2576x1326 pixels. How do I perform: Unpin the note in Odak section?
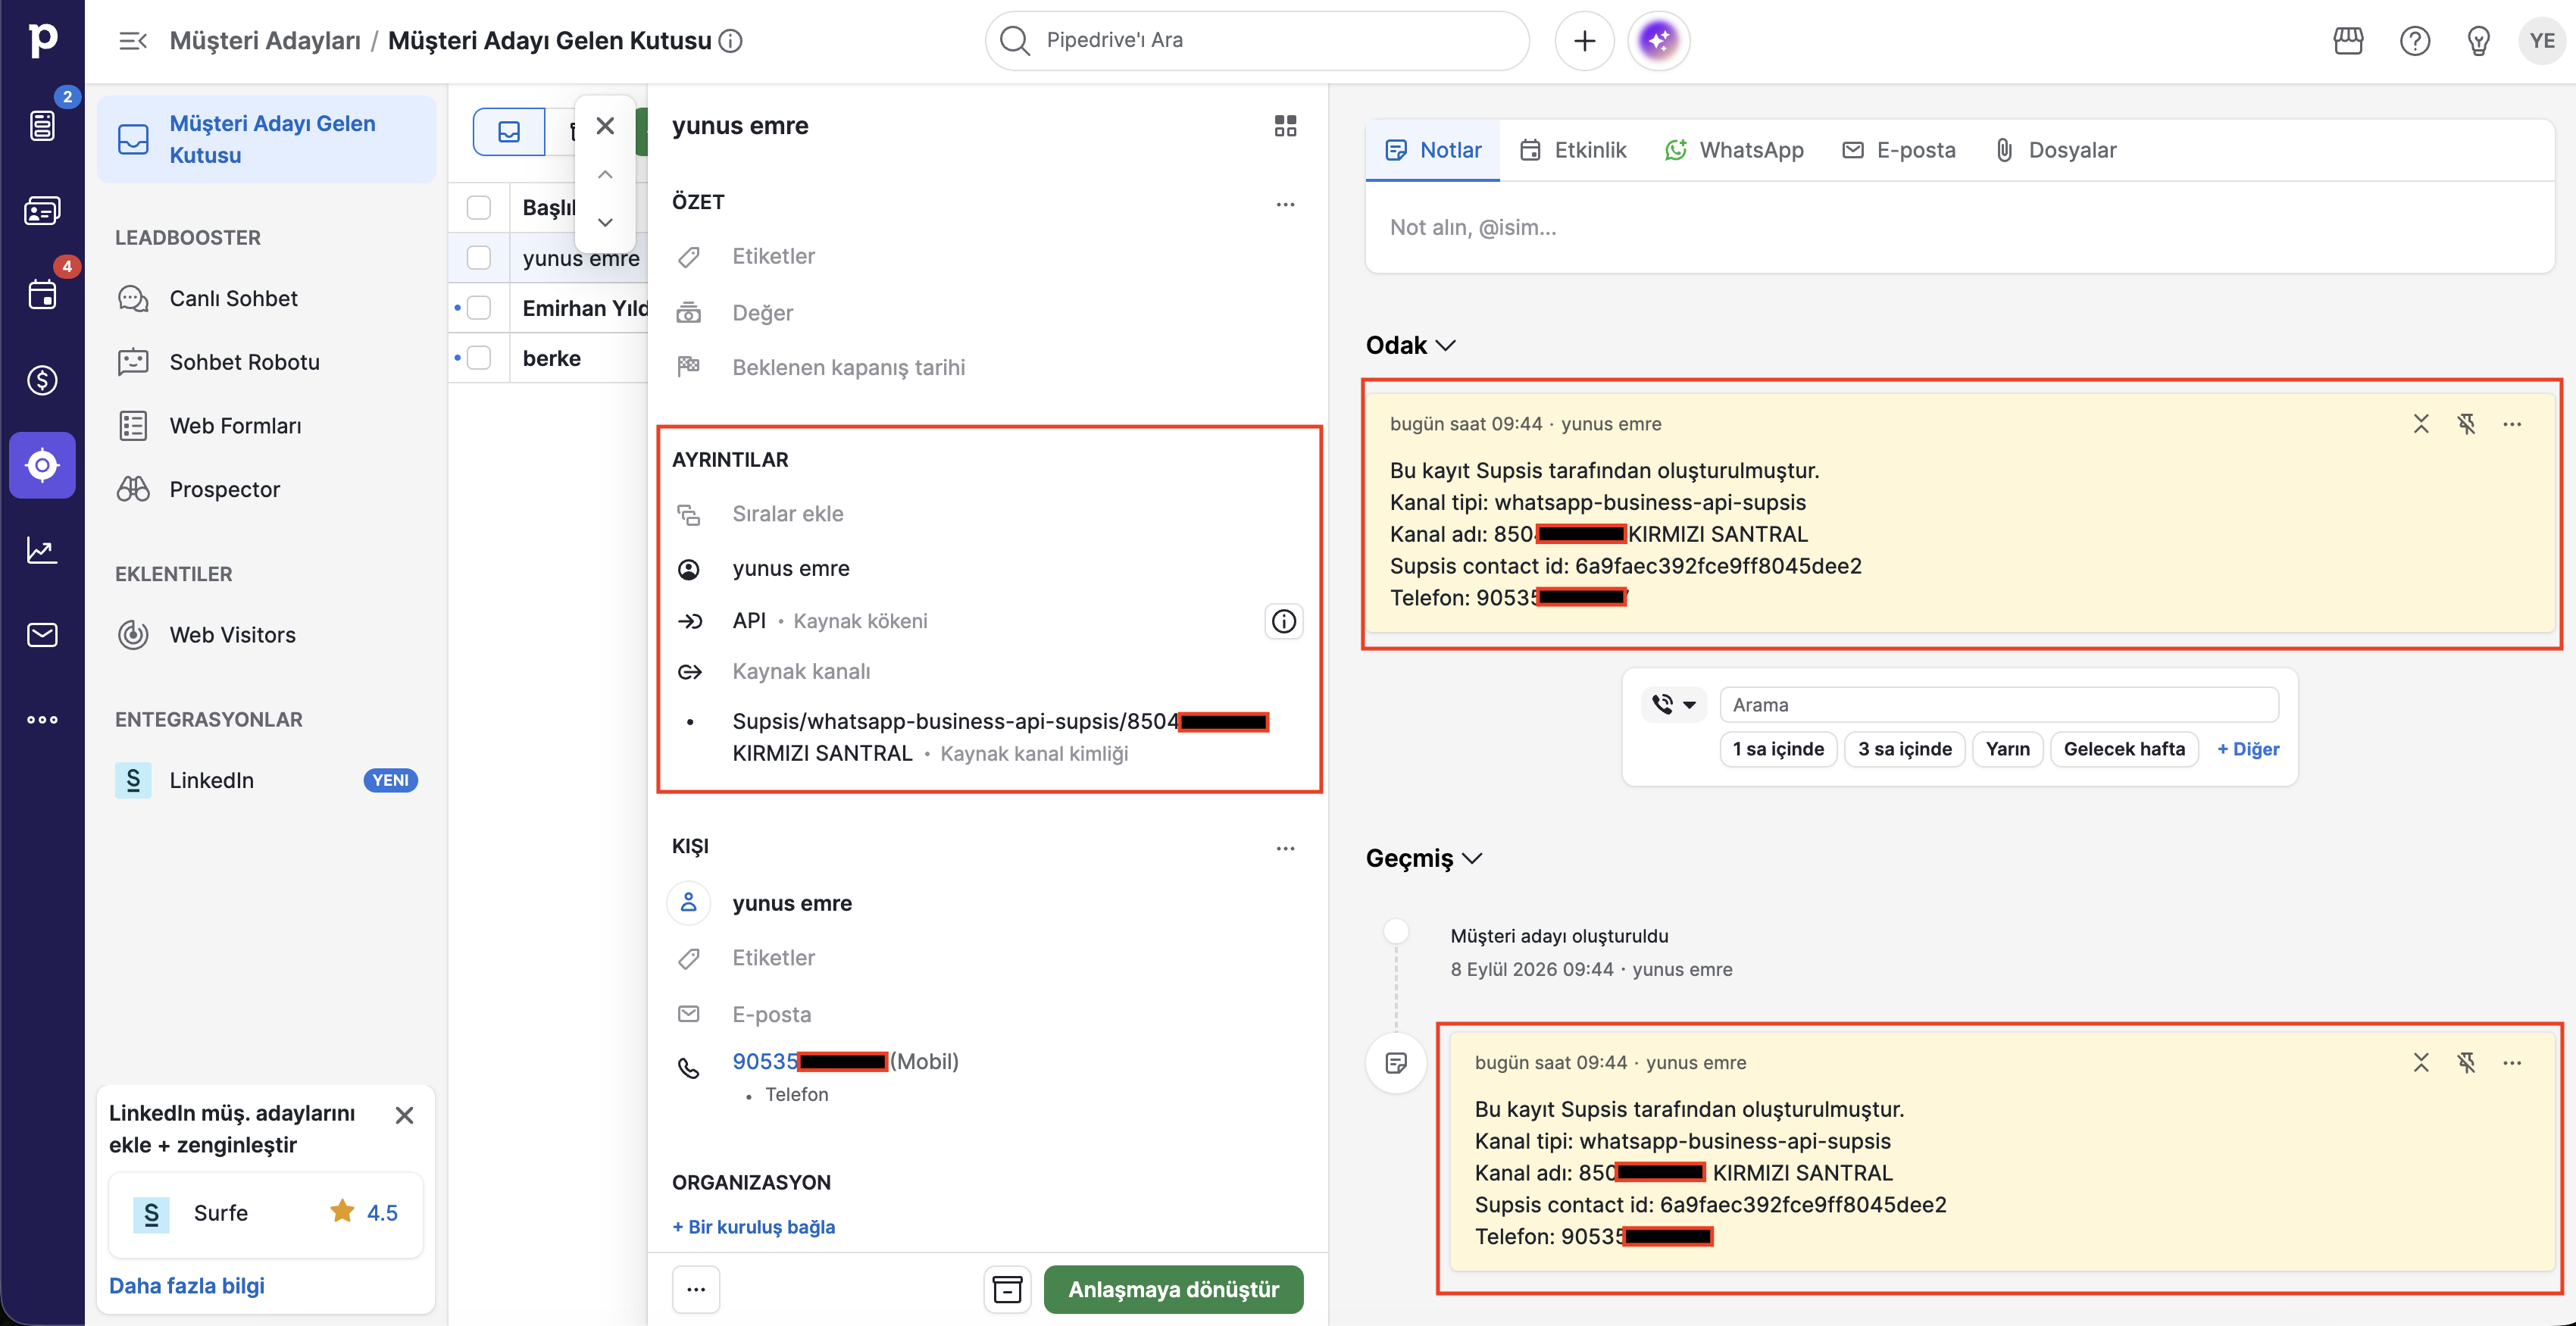tap(2466, 424)
